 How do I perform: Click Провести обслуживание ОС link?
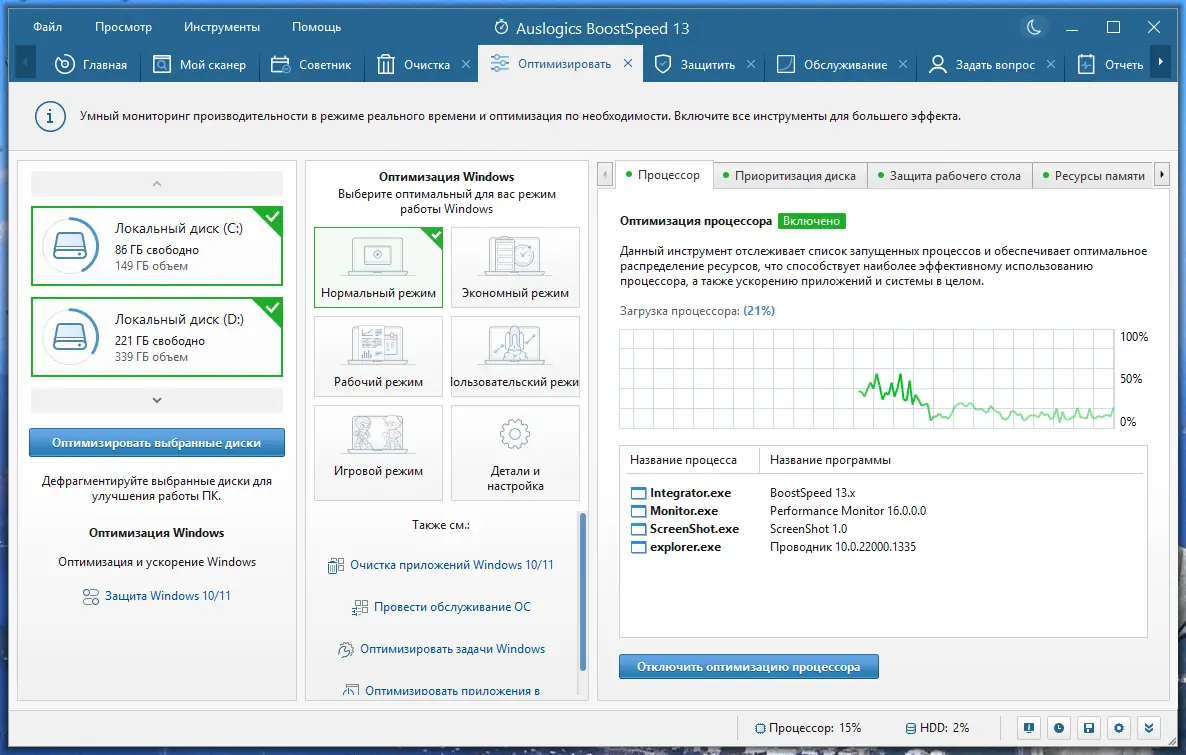click(441, 607)
